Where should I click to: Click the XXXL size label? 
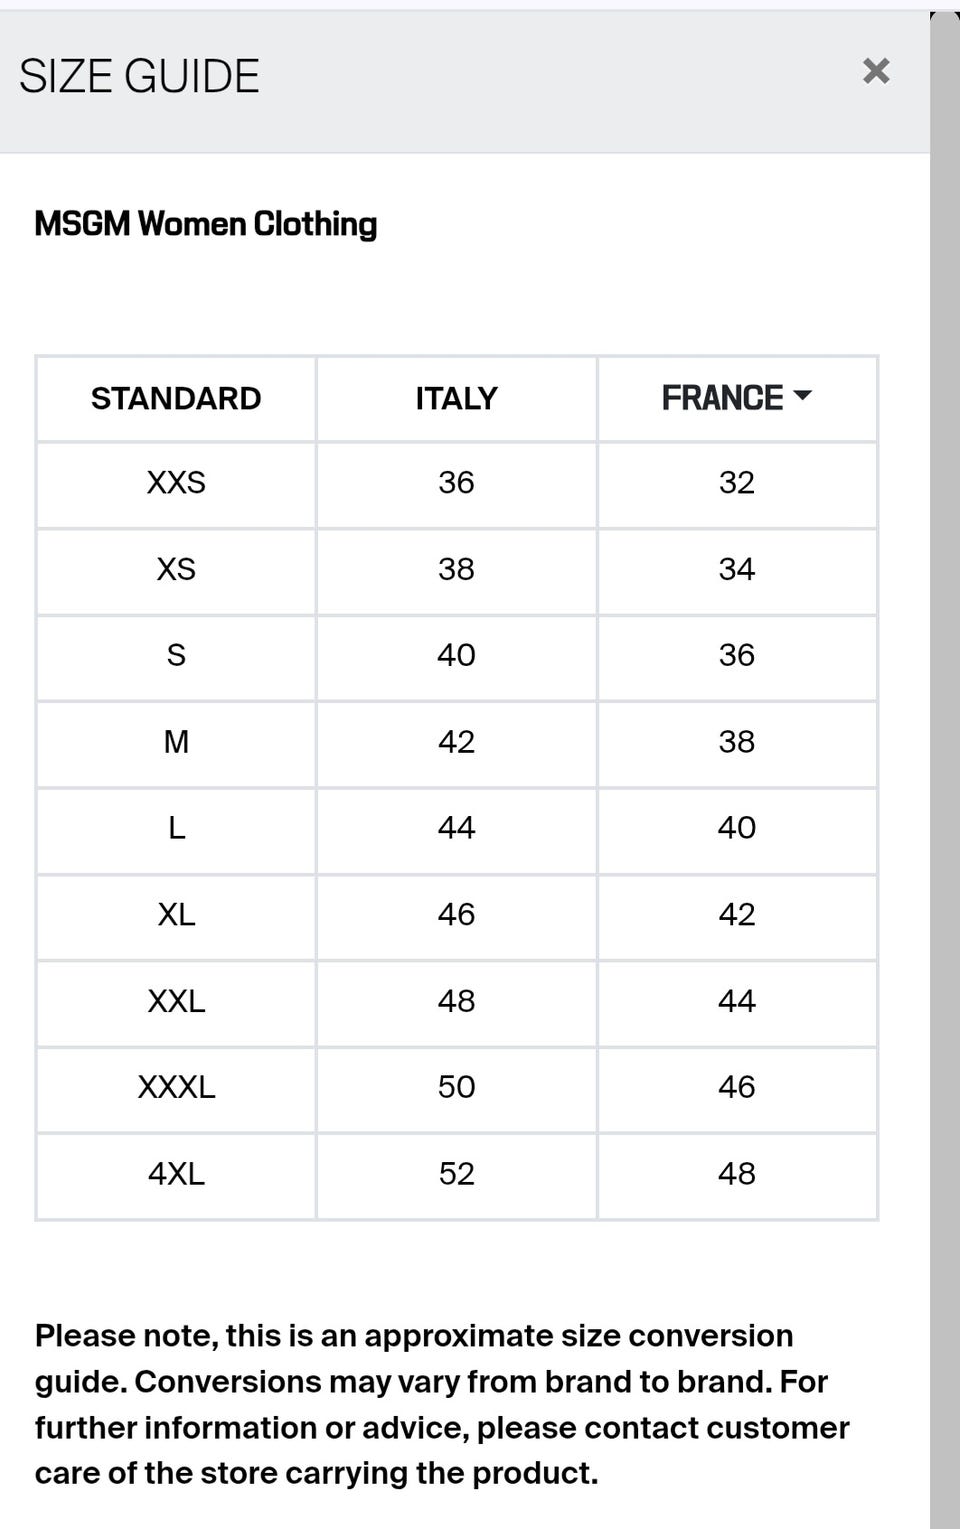tap(176, 1087)
